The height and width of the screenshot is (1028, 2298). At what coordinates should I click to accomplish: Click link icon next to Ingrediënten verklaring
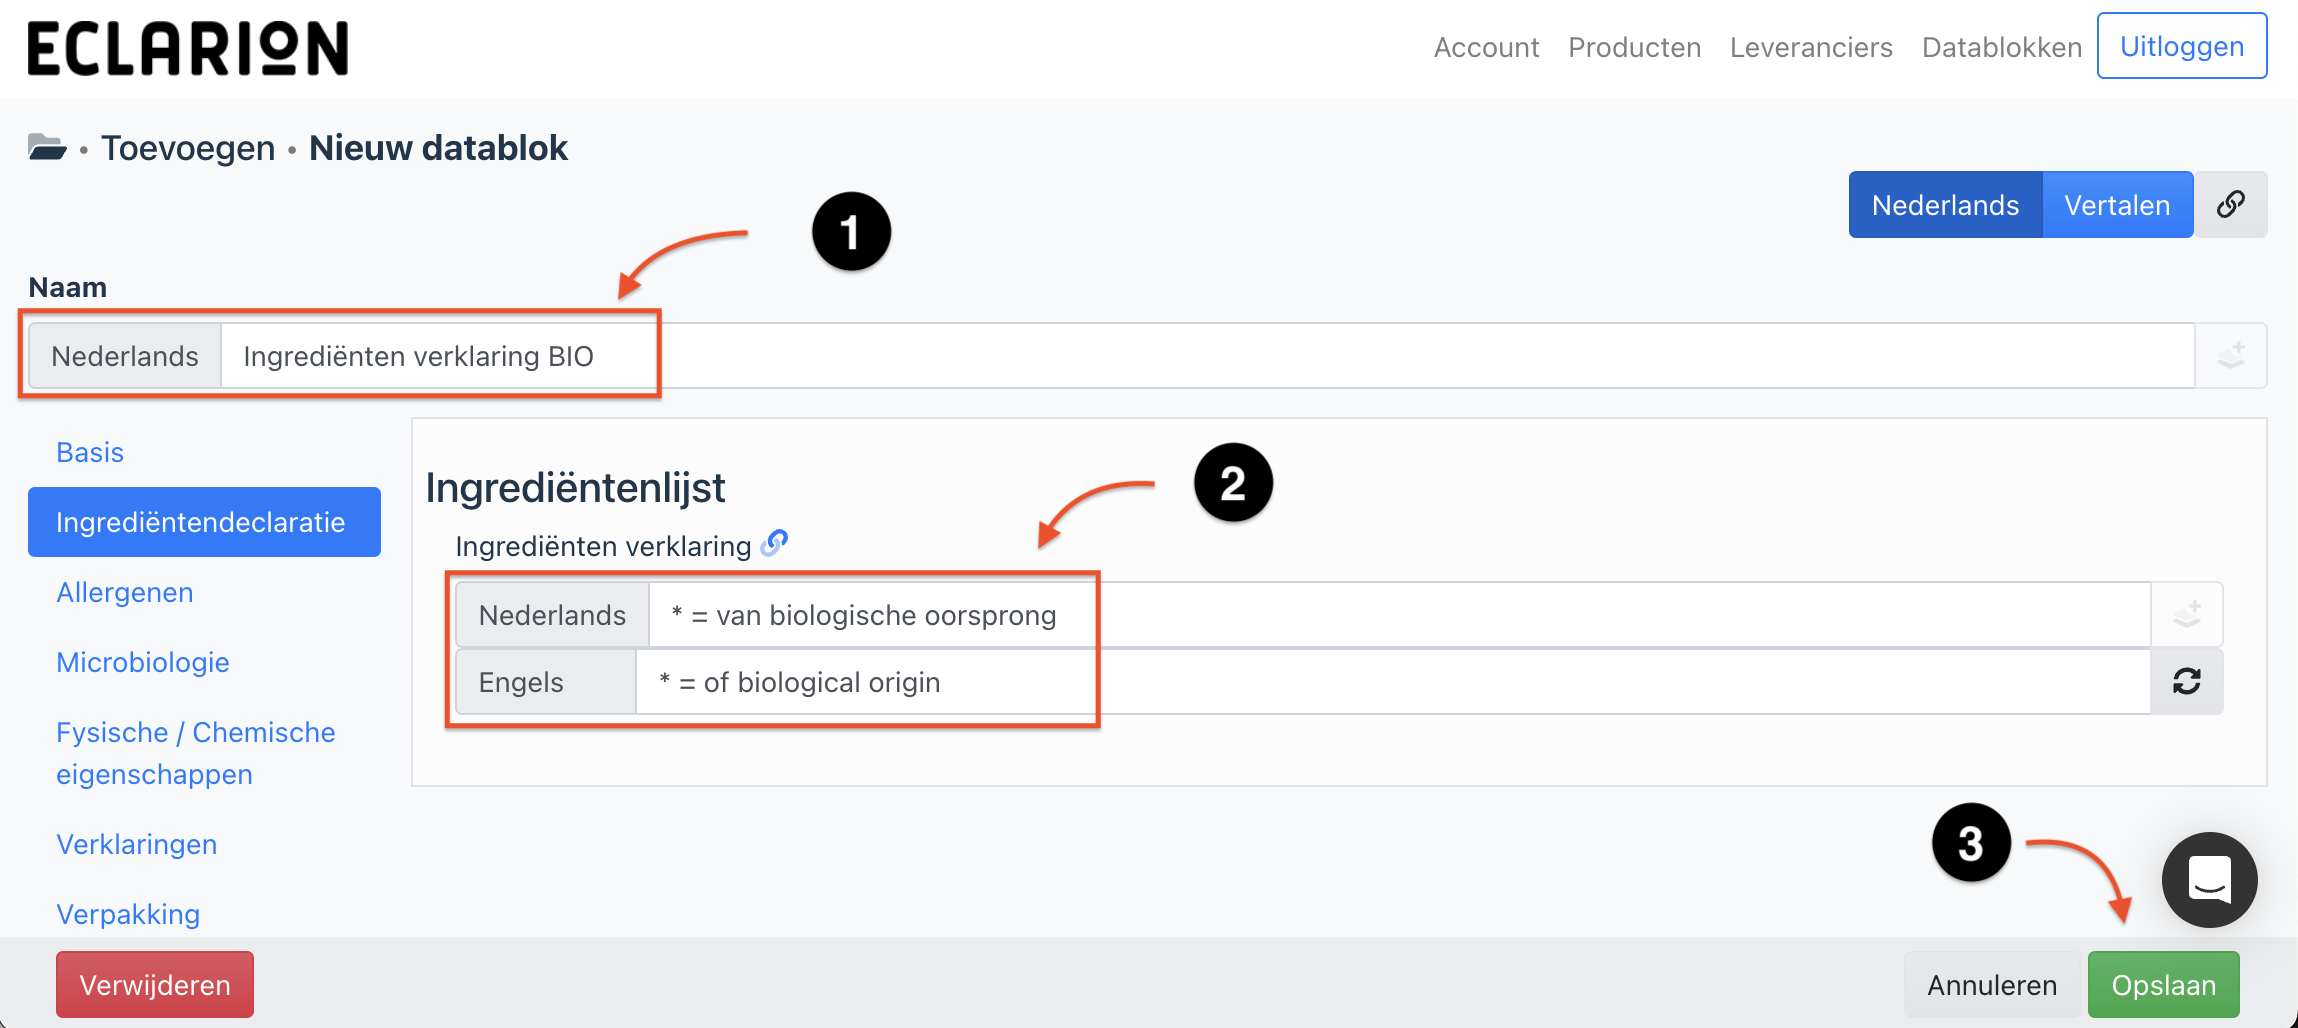pos(774,544)
